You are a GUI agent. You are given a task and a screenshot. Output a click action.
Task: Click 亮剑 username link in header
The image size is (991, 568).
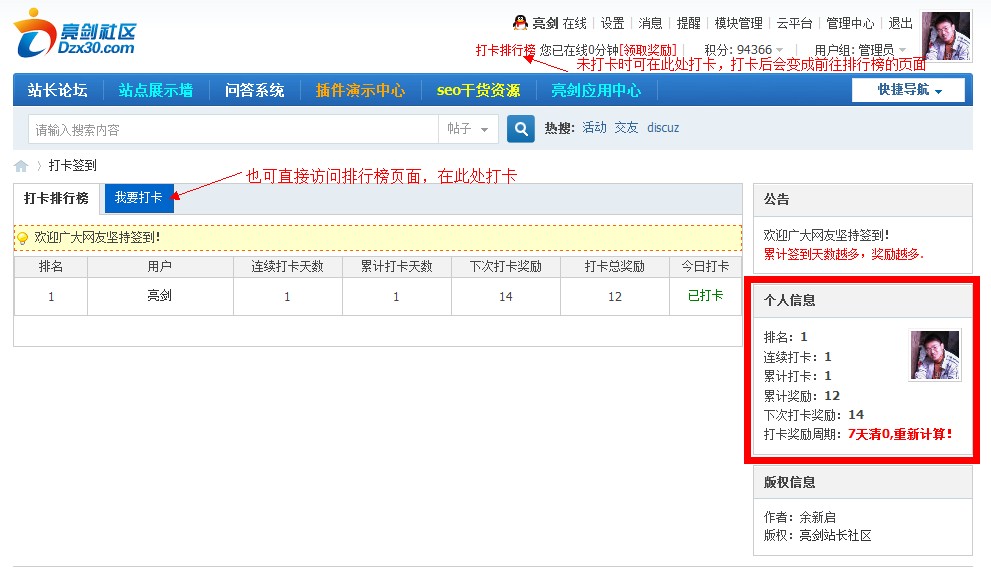pyautogui.click(x=545, y=23)
